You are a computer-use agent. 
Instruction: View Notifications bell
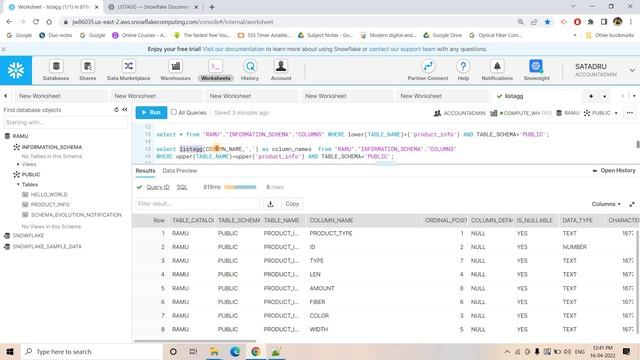click(497, 70)
